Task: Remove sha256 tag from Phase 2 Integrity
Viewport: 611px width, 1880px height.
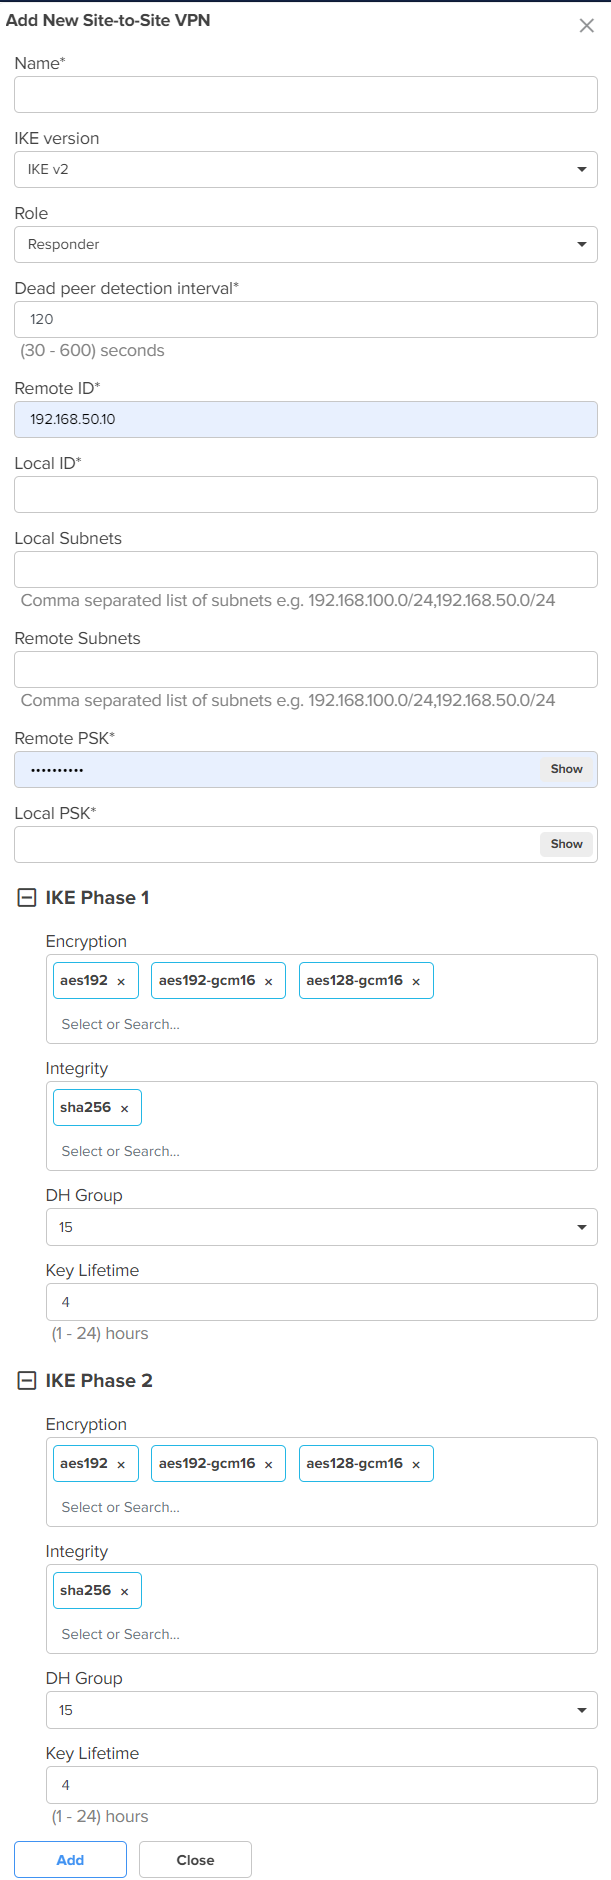Action: point(124,1592)
